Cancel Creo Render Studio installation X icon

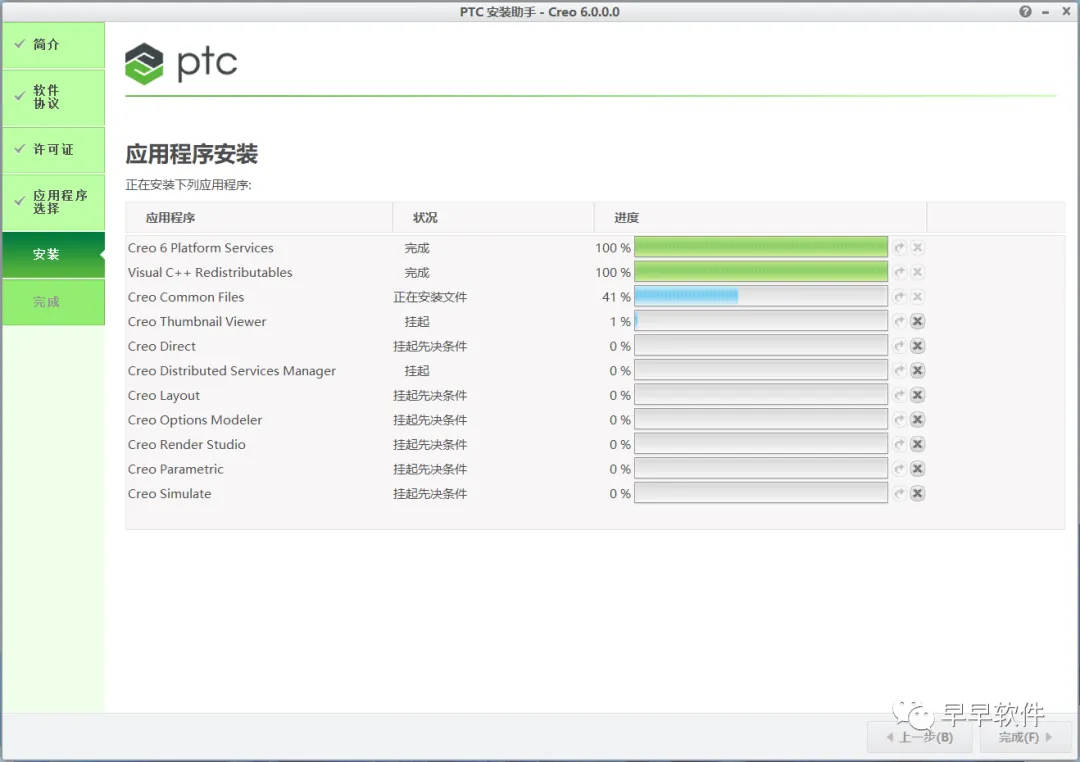(917, 444)
